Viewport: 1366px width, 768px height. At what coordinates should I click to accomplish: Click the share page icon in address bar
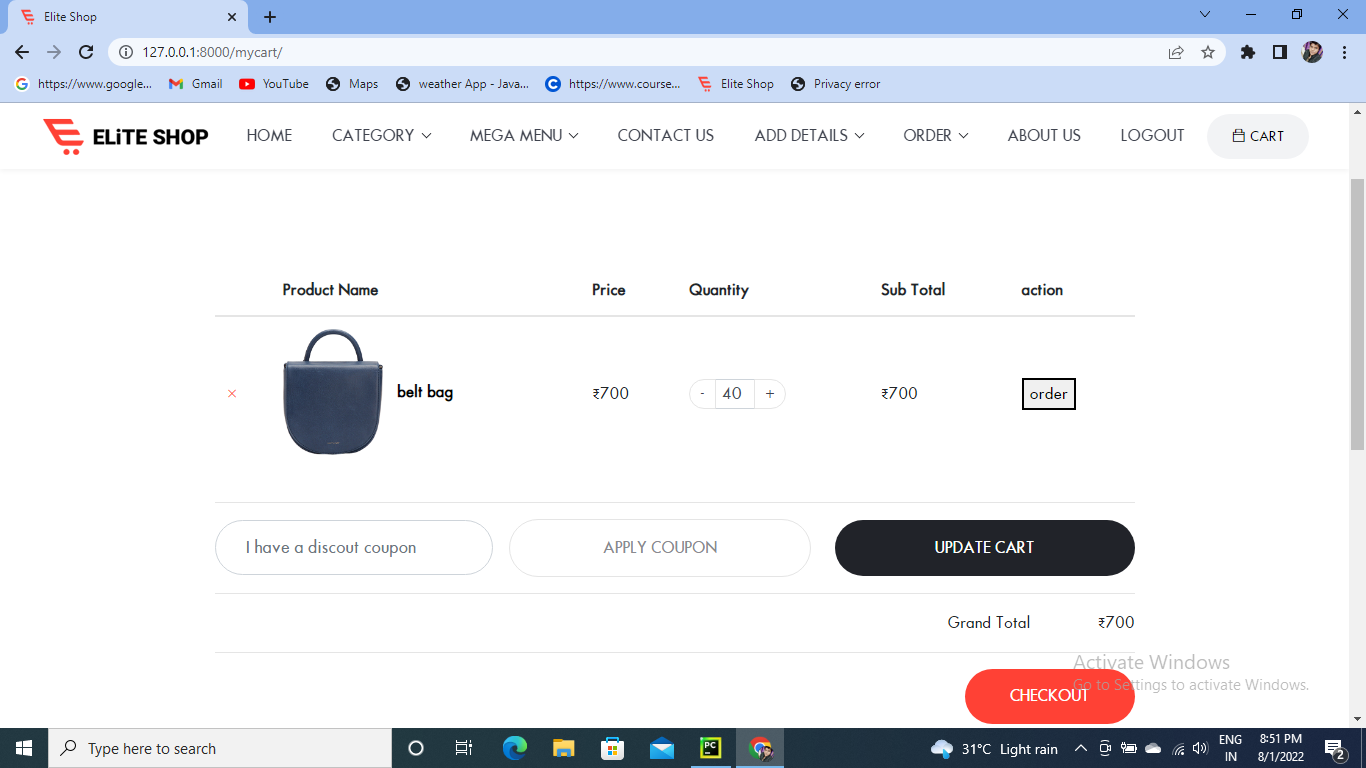click(x=1176, y=52)
